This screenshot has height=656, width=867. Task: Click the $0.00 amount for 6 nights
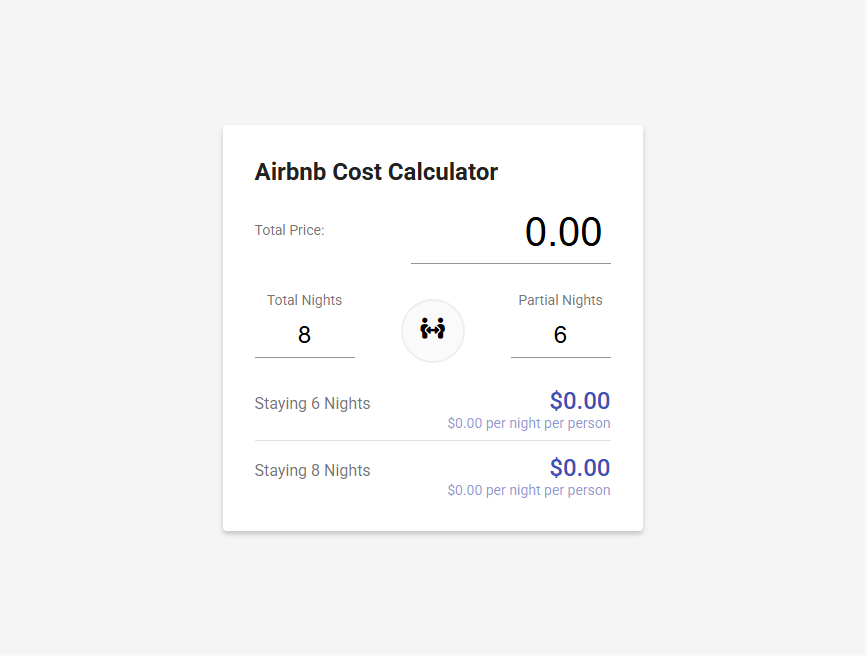point(580,401)
